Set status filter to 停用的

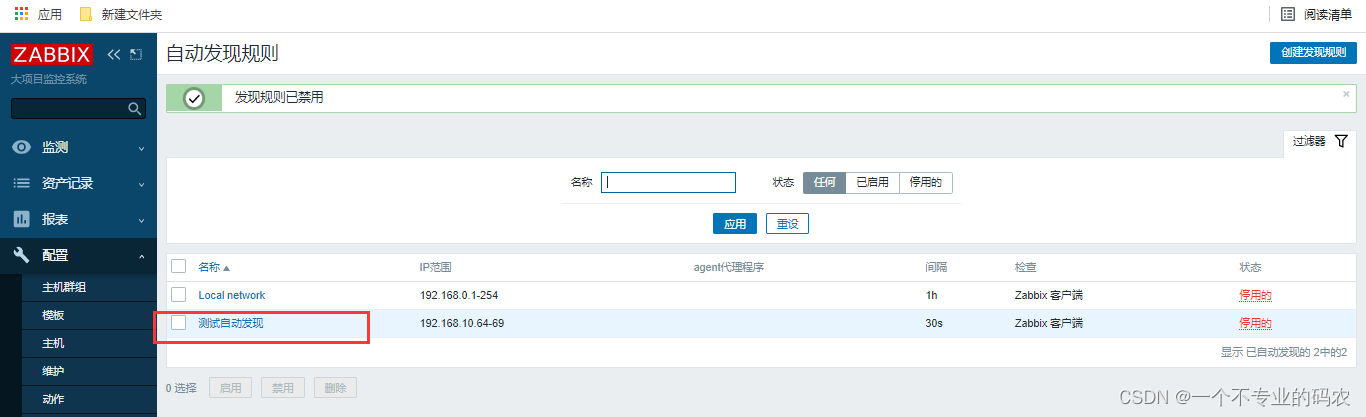[926, 183]
